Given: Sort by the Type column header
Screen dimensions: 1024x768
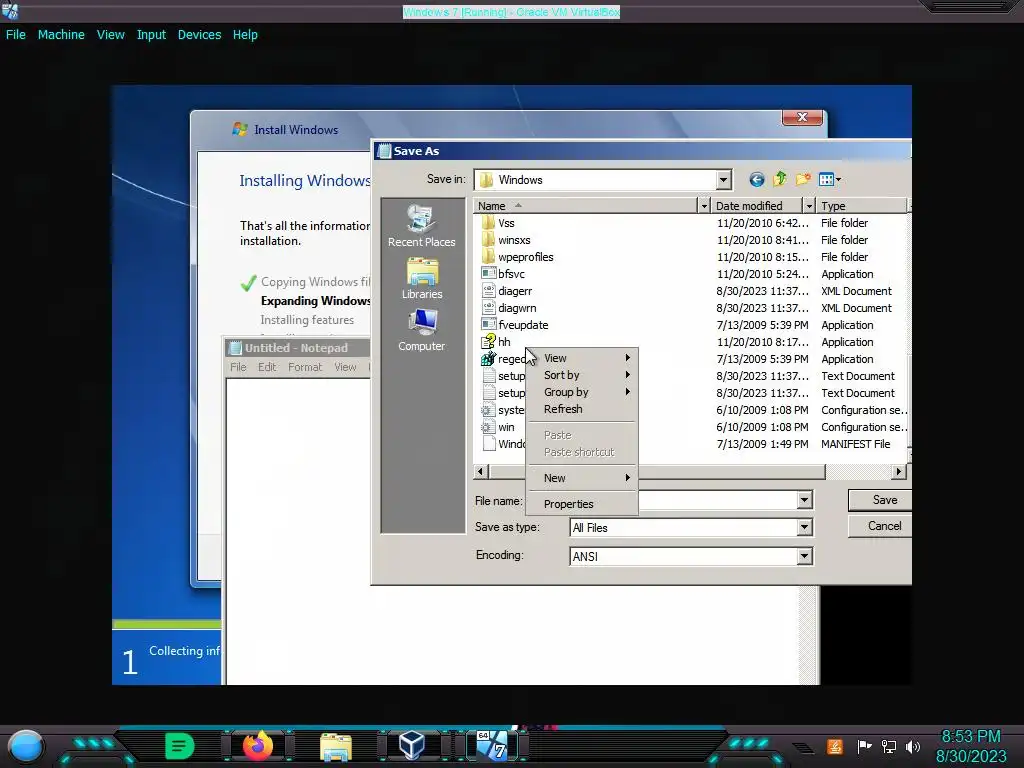Looking at the screenshot, I should click(862, 206).
